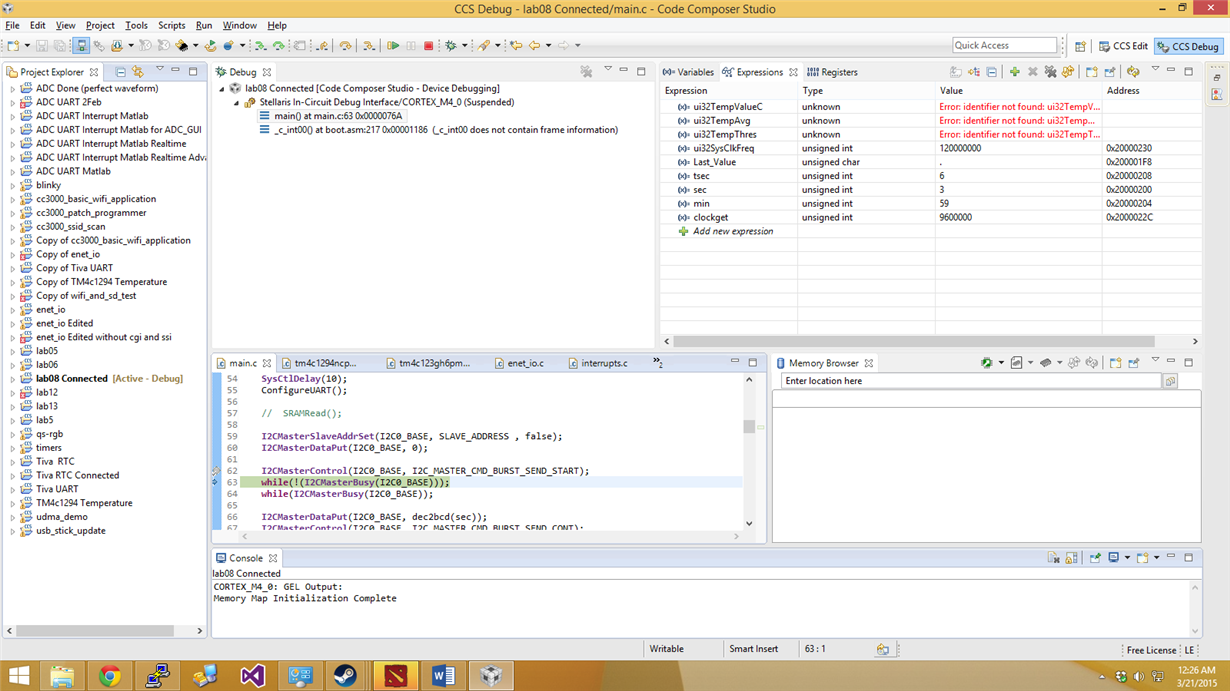Collapse the lab08 Connected debug session node
This screenshot has height=691, width=1230.
click(223, 88)
